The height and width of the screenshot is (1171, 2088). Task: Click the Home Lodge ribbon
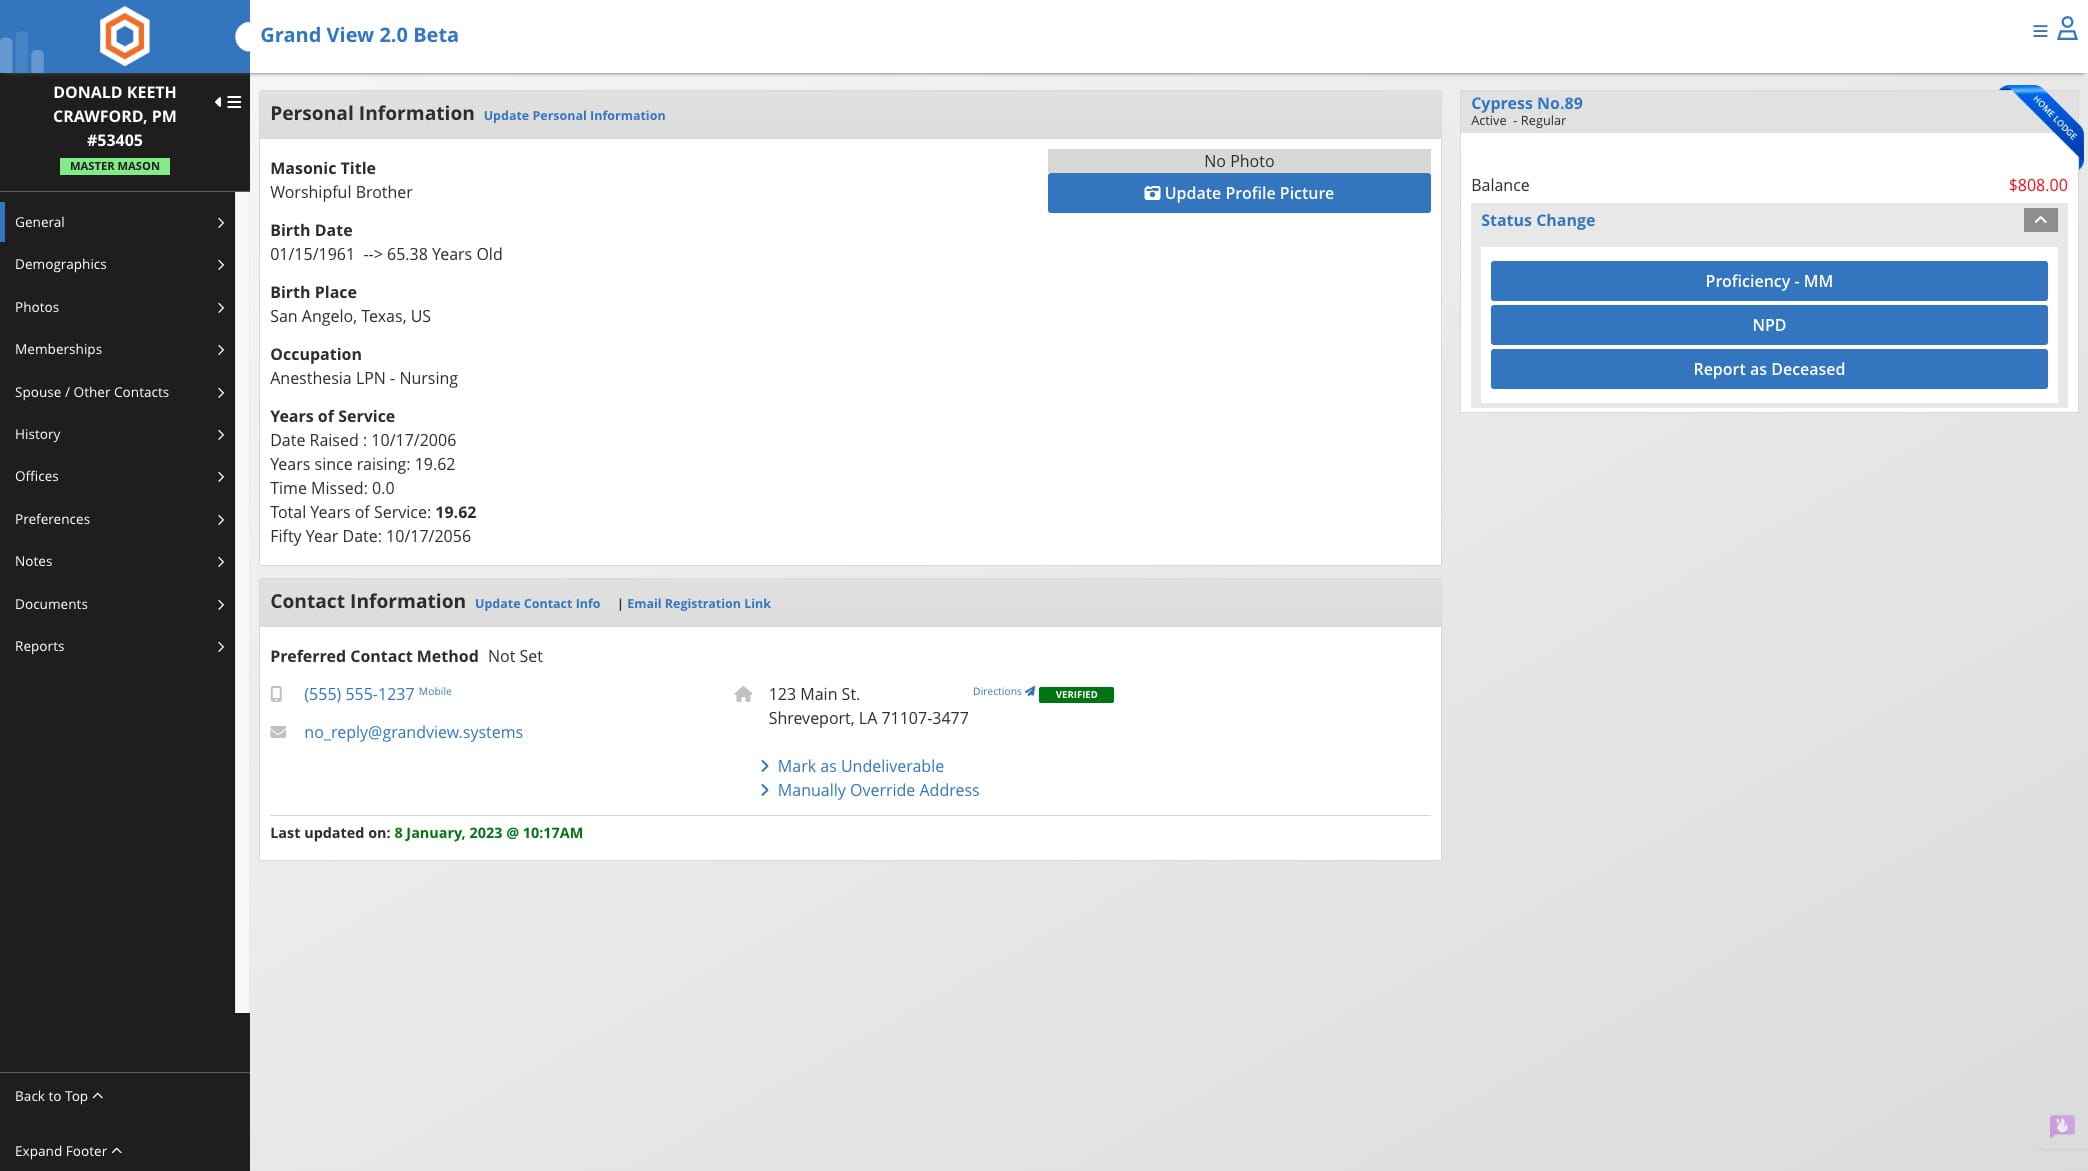pos(2049,122)
